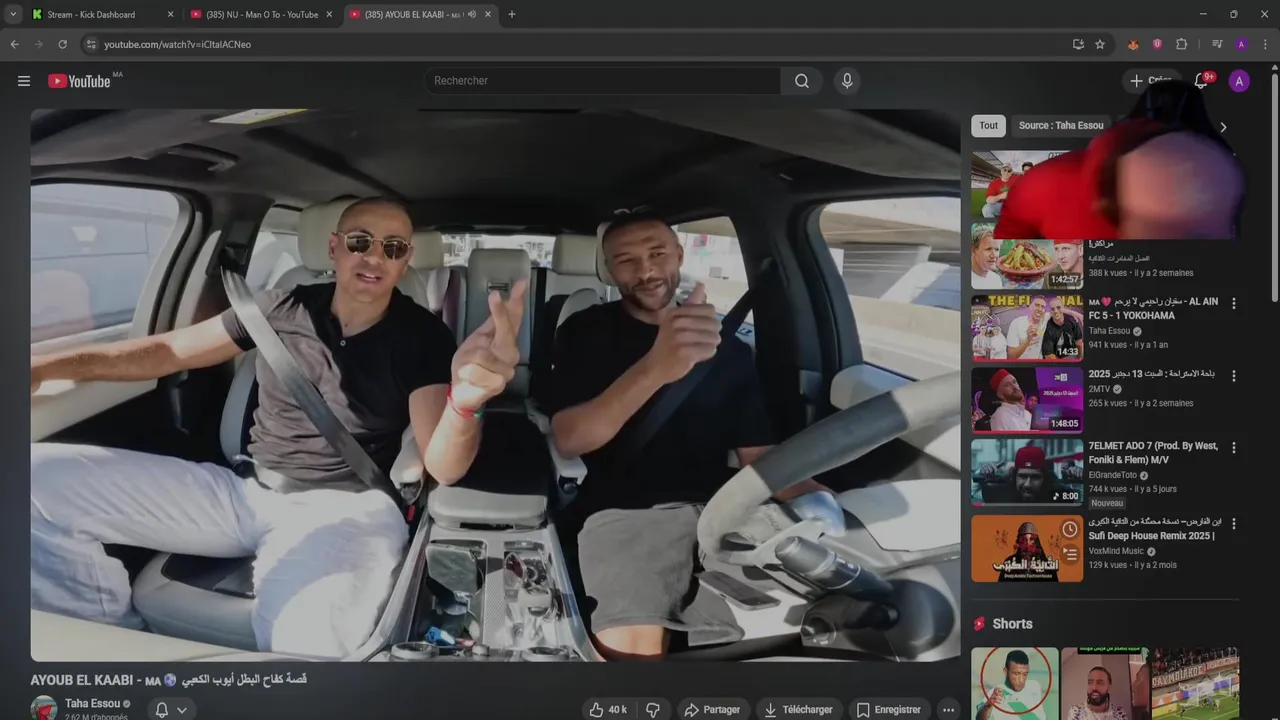This screenshot has height=720, width=1280.
Task: Click the Partager share button
Action: pyautogui.click(x=712, y=710)
